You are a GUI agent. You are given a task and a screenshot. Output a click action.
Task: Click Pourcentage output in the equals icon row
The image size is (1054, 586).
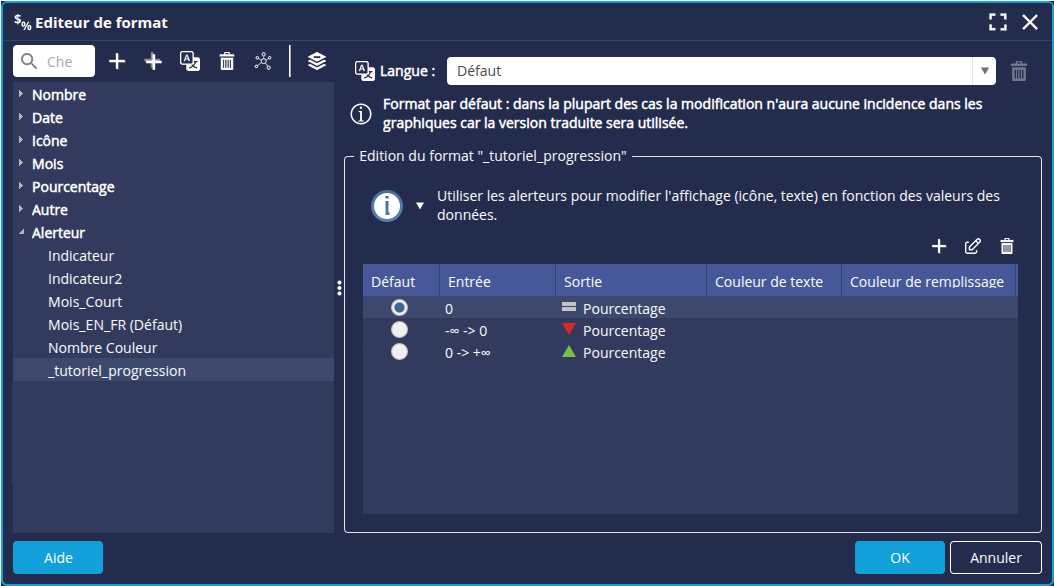pos(624,308)
